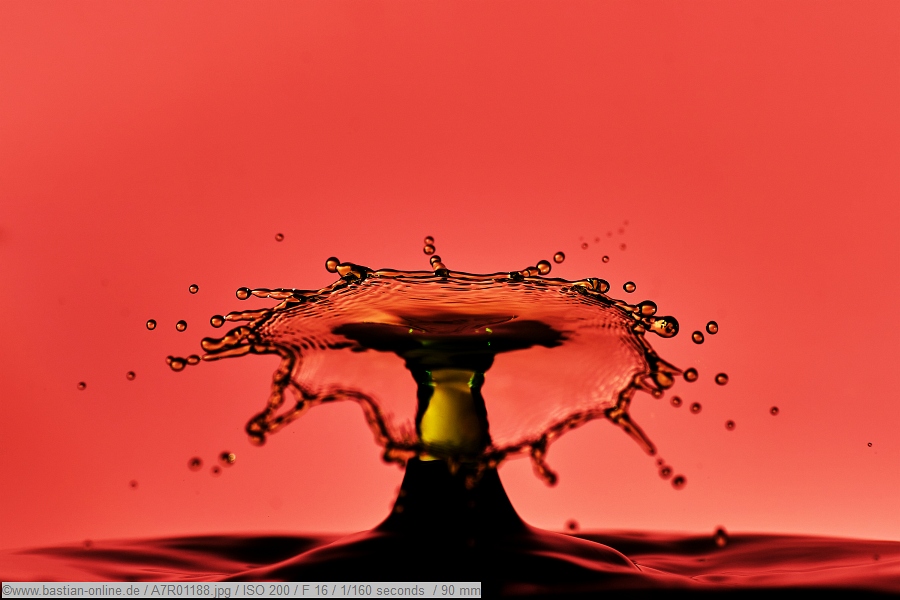
Task: Click the photo caption text at bottom
Action: point(241,590)
